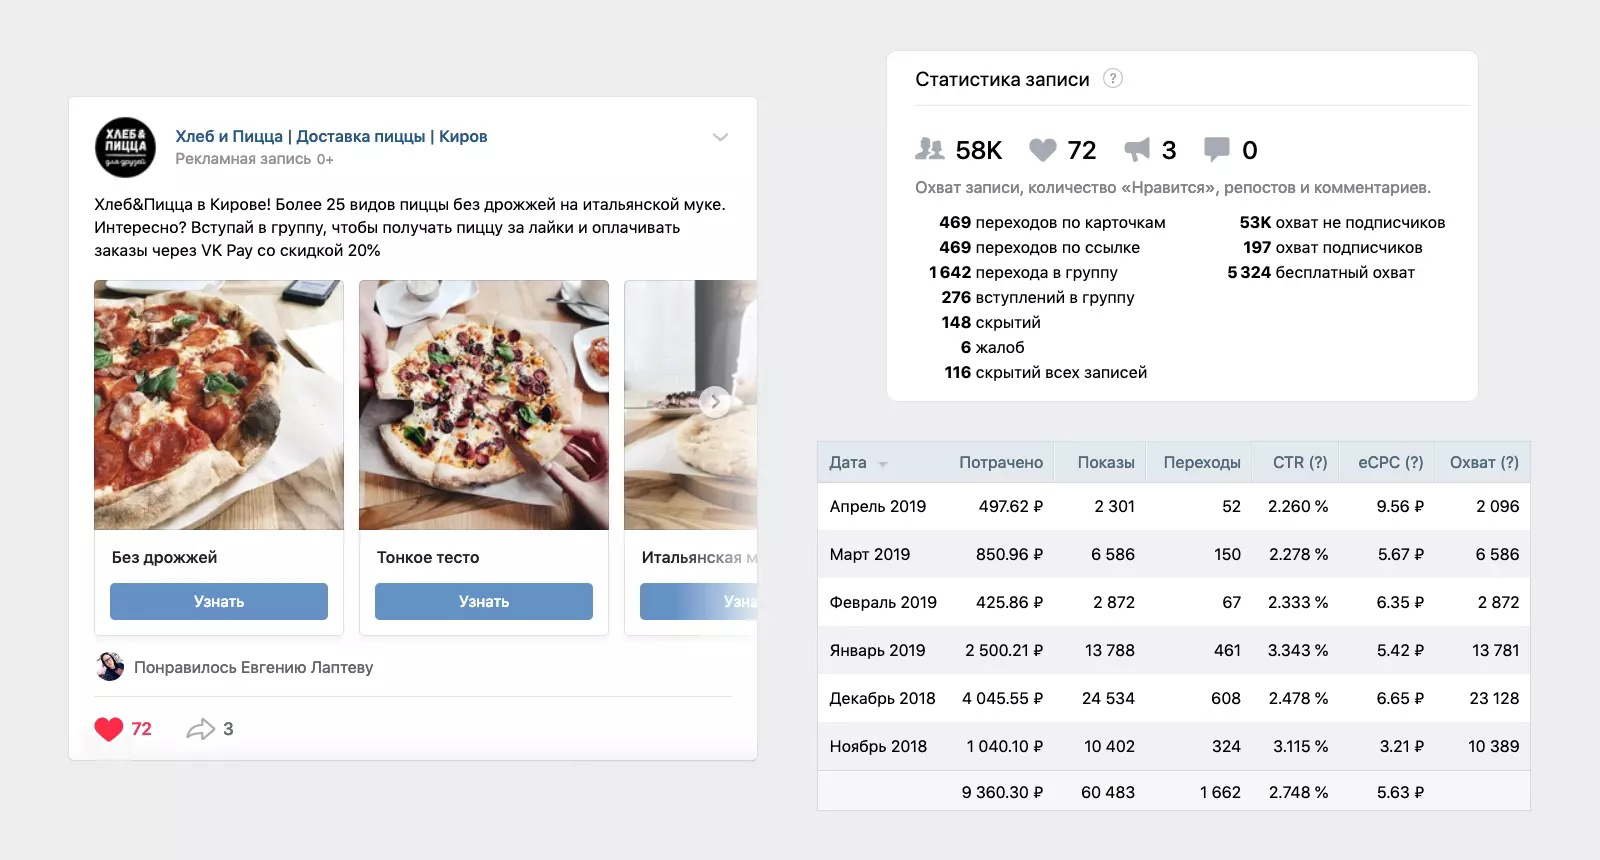This screenshot has width=1600, height=860.
Task: Click Узнать button under Без дрожжей
Action: (219, 602)
